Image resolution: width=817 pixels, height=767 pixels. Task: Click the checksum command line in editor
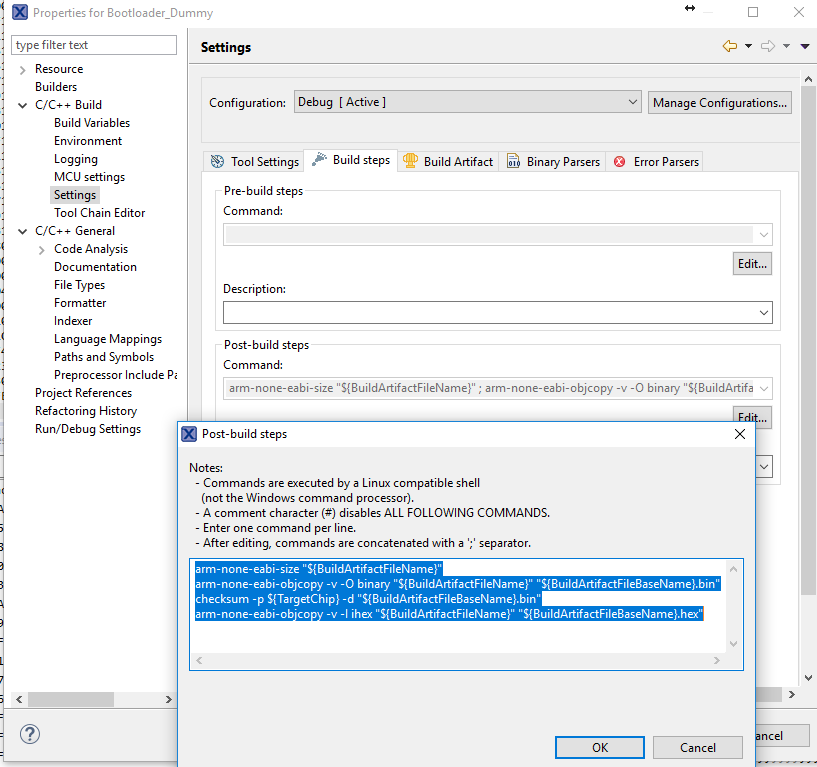pyautogui.click(x=368, y=599)
